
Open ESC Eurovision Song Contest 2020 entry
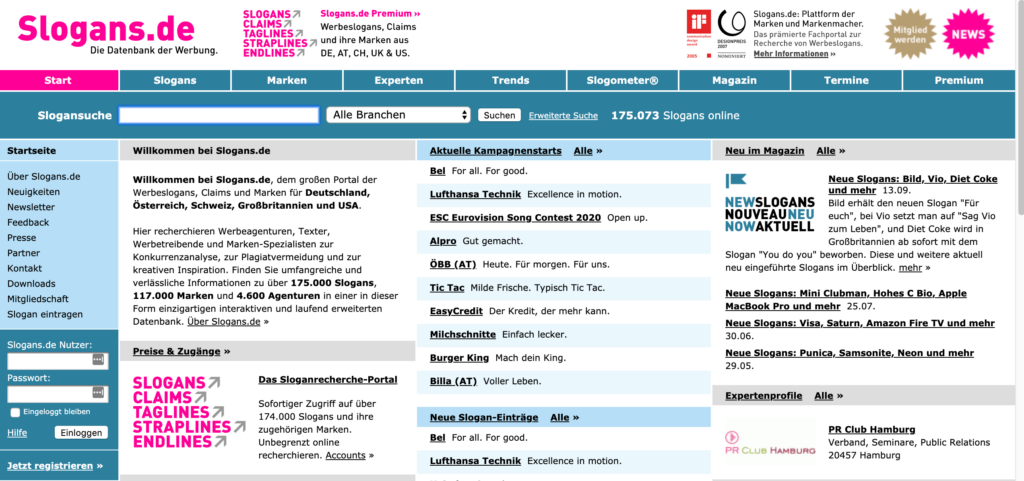(x=515, y=217)
